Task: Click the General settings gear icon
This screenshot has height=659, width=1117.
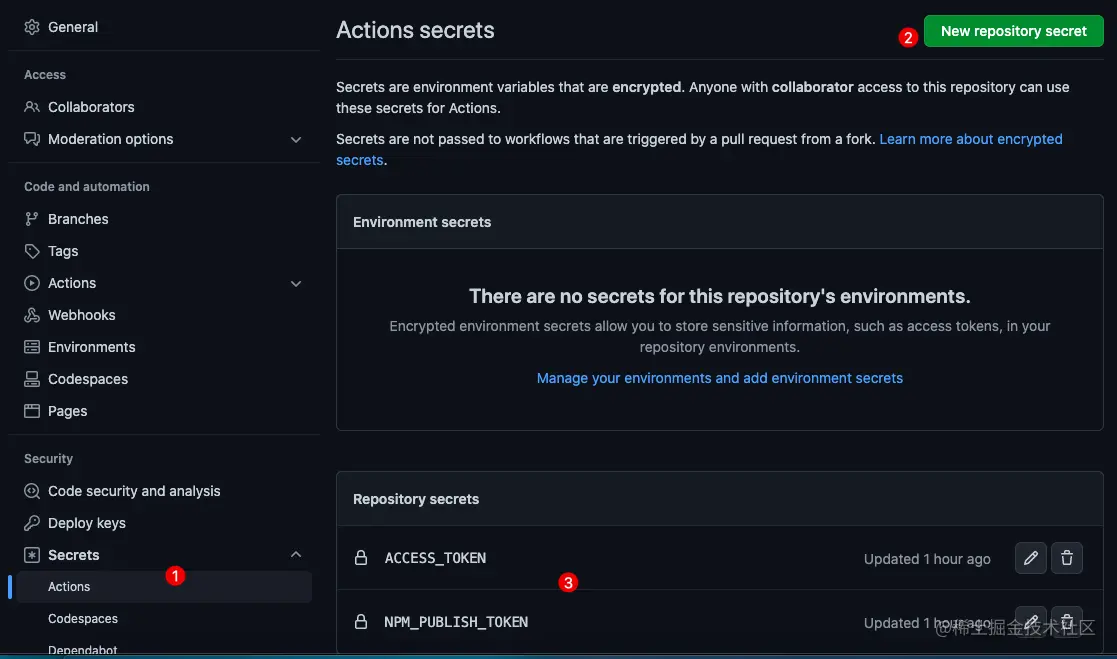Action: (x=32, y=27)
